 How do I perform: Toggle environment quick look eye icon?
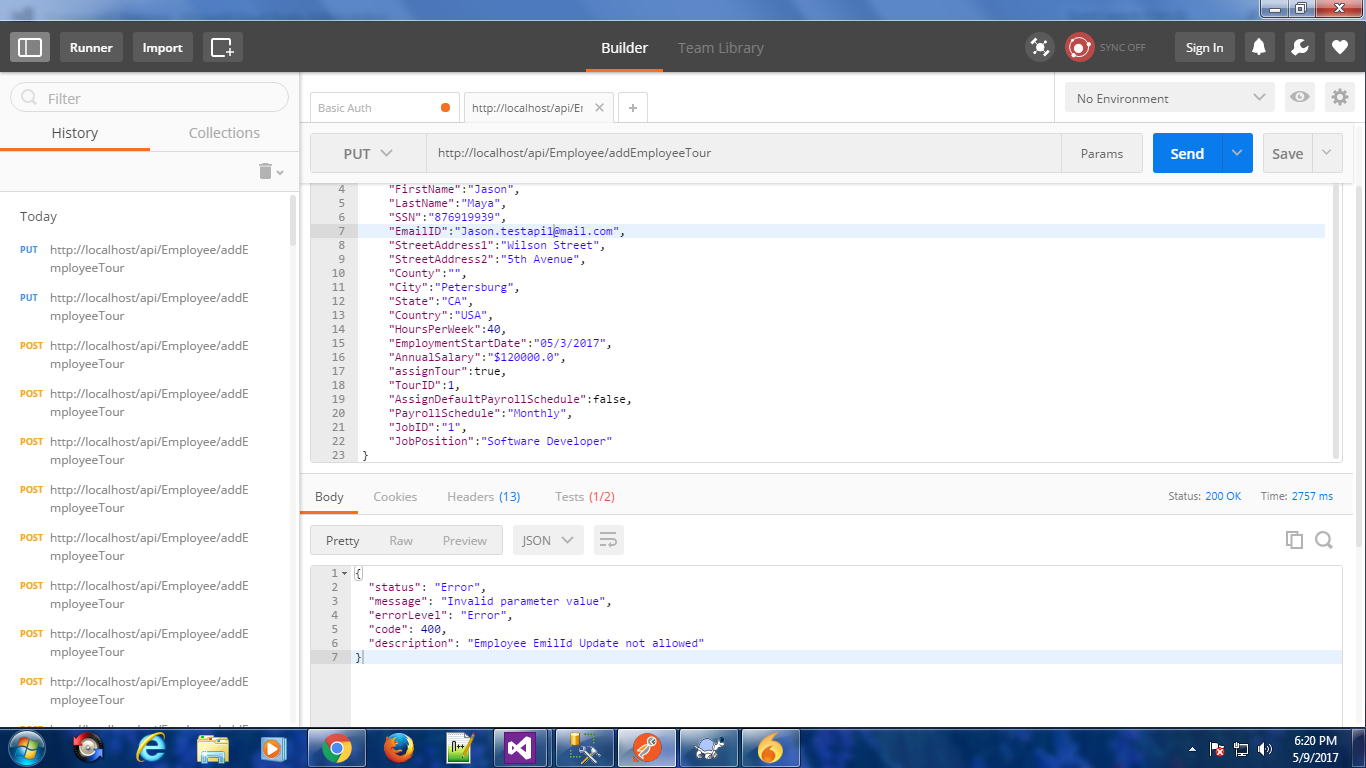1299,97
